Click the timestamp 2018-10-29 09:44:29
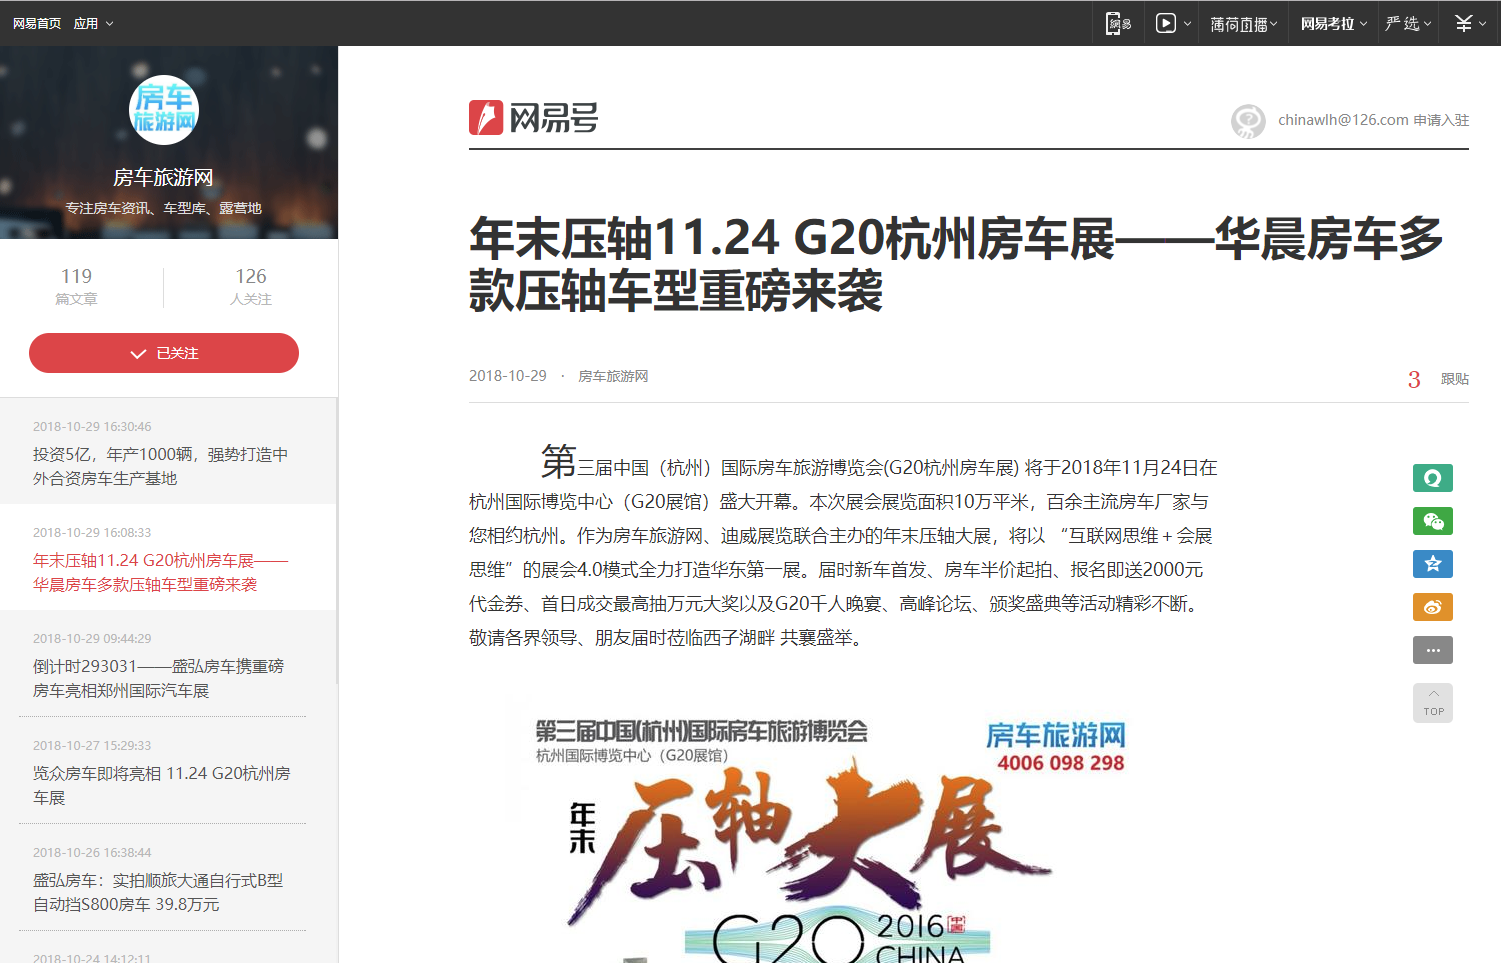 pyautogui.click(x=92, y=638)
